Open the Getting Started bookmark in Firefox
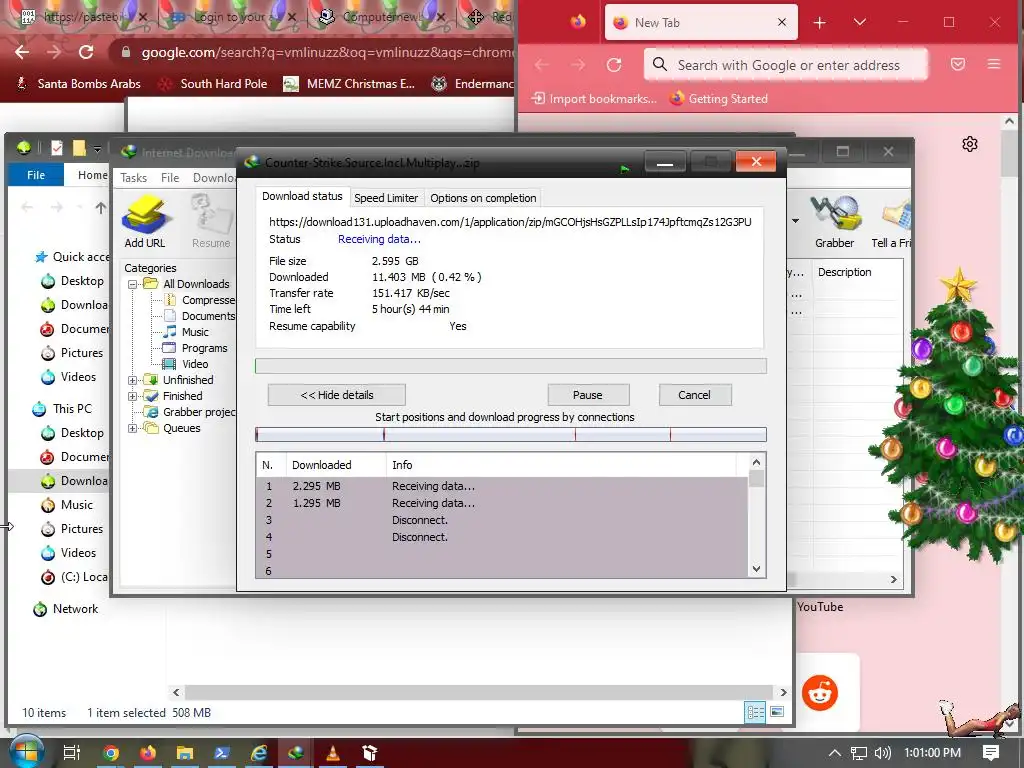 click(718, 99)
